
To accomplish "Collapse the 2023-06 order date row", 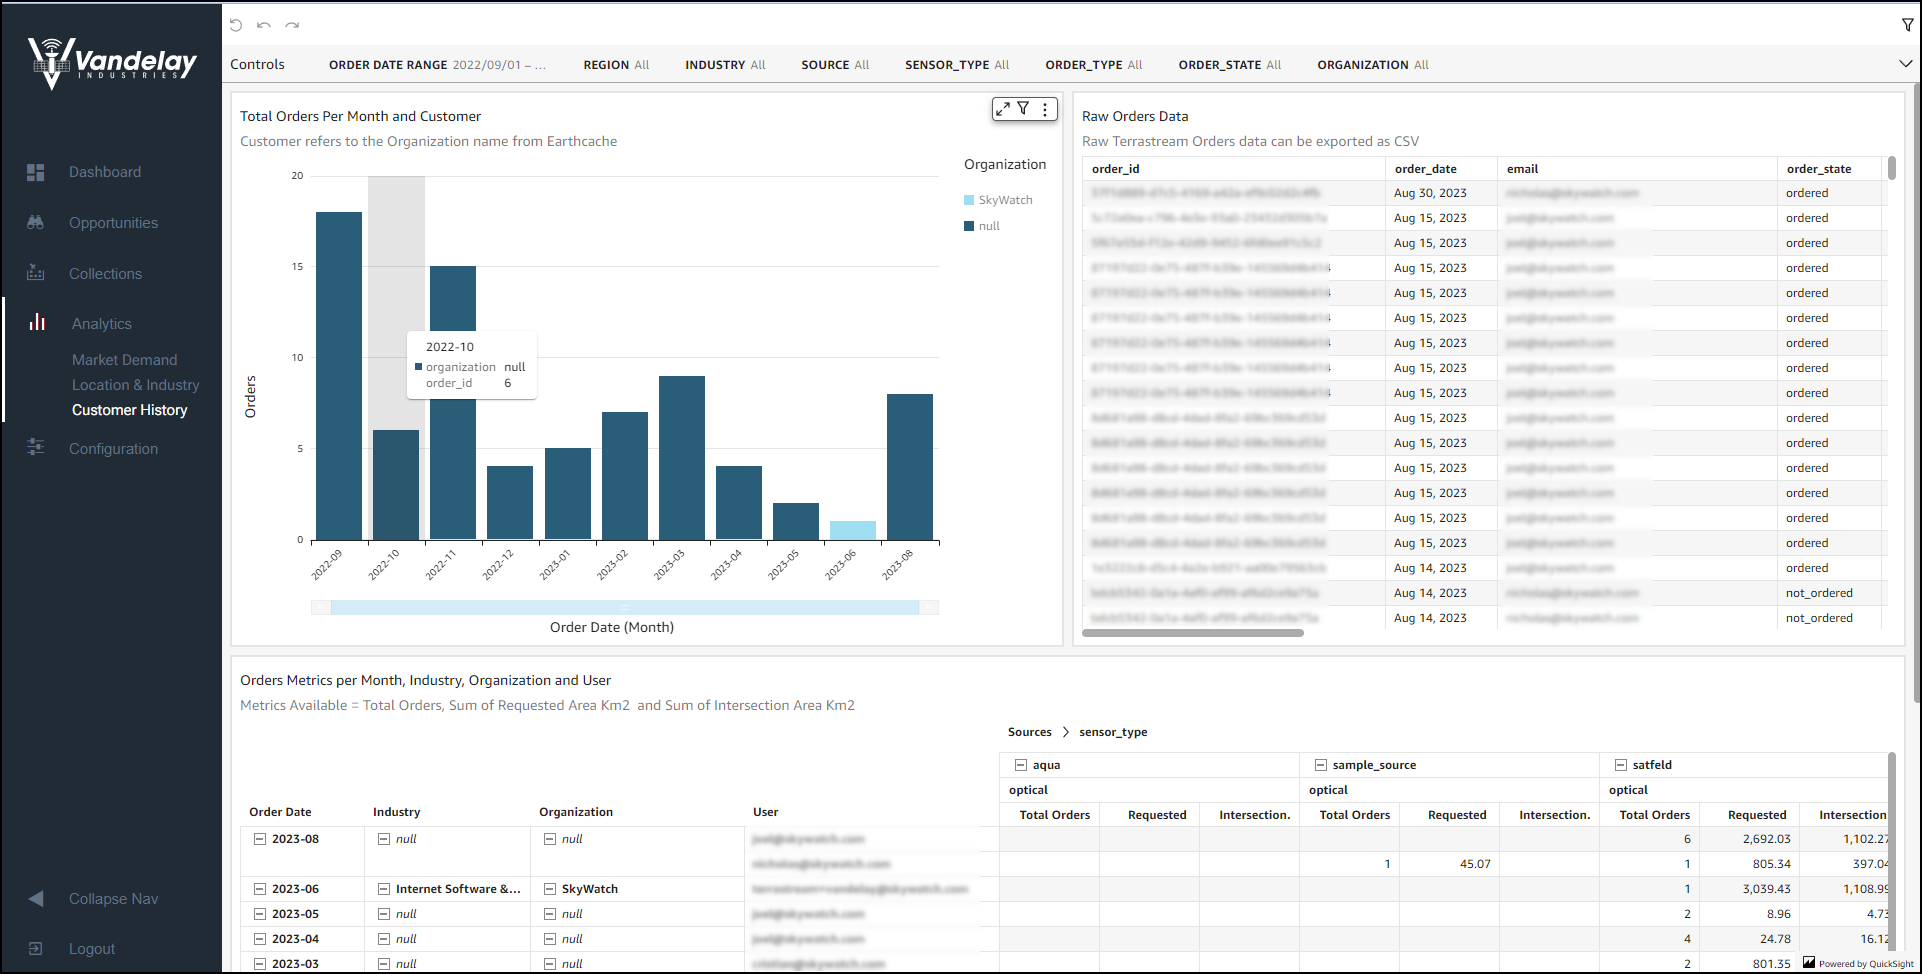I will point(260,889).
